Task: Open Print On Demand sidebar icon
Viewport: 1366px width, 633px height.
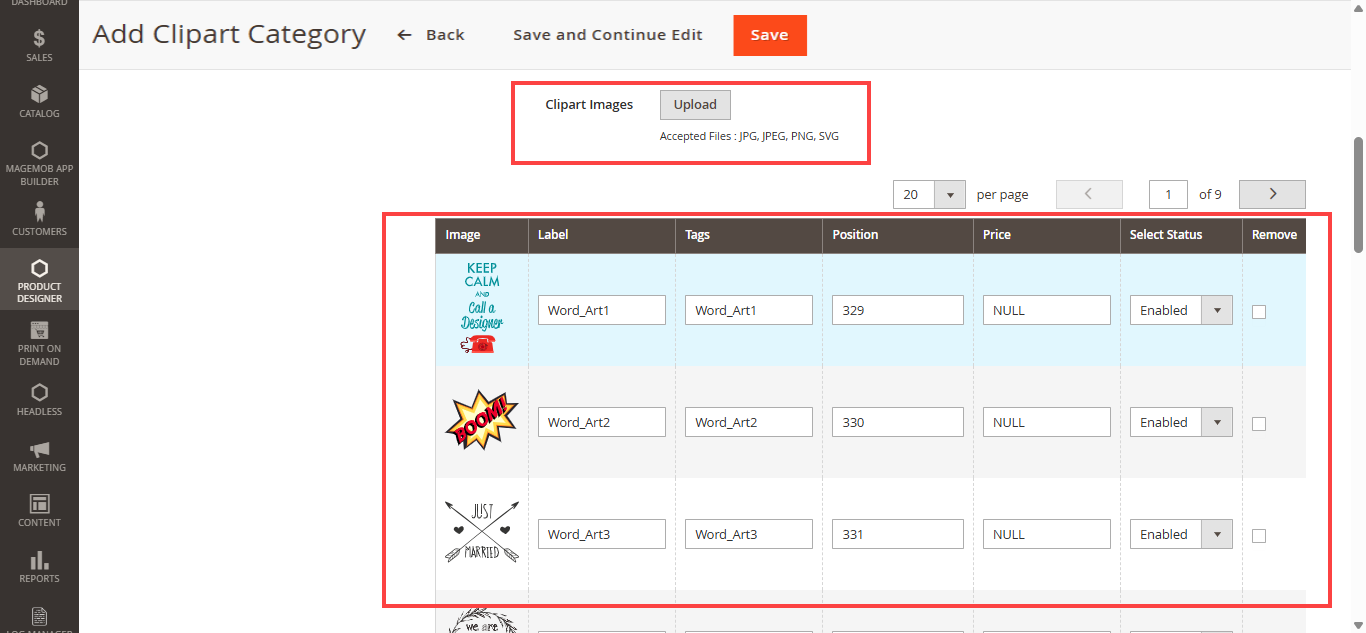Action: [39, 330]
